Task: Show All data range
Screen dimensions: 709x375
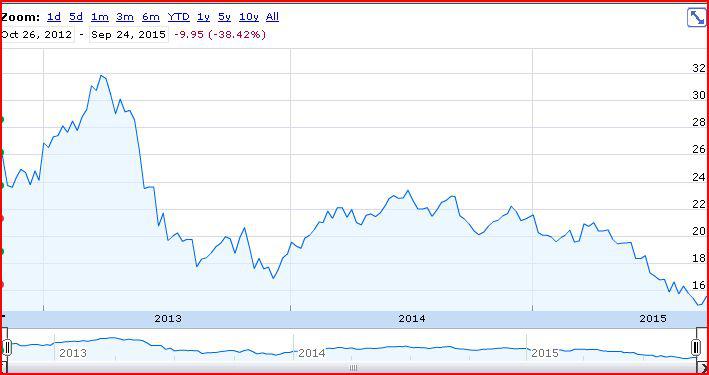Action: coord(272,17)
